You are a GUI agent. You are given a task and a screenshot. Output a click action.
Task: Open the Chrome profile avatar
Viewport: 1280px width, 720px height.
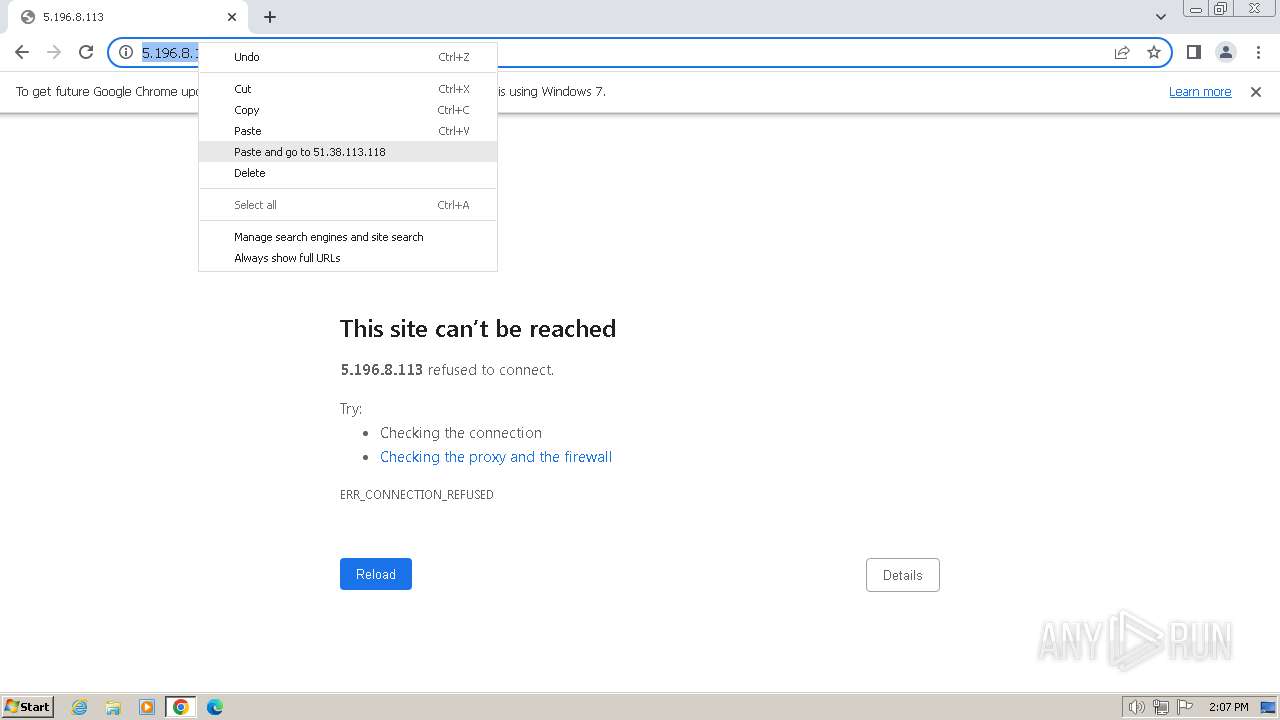1226,52
